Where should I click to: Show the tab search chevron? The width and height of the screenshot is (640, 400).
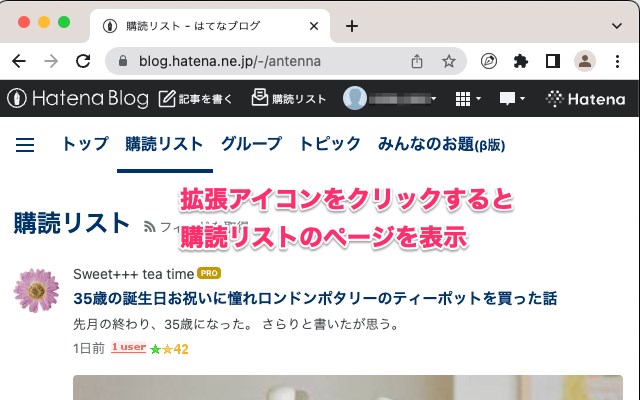[617, 26]
